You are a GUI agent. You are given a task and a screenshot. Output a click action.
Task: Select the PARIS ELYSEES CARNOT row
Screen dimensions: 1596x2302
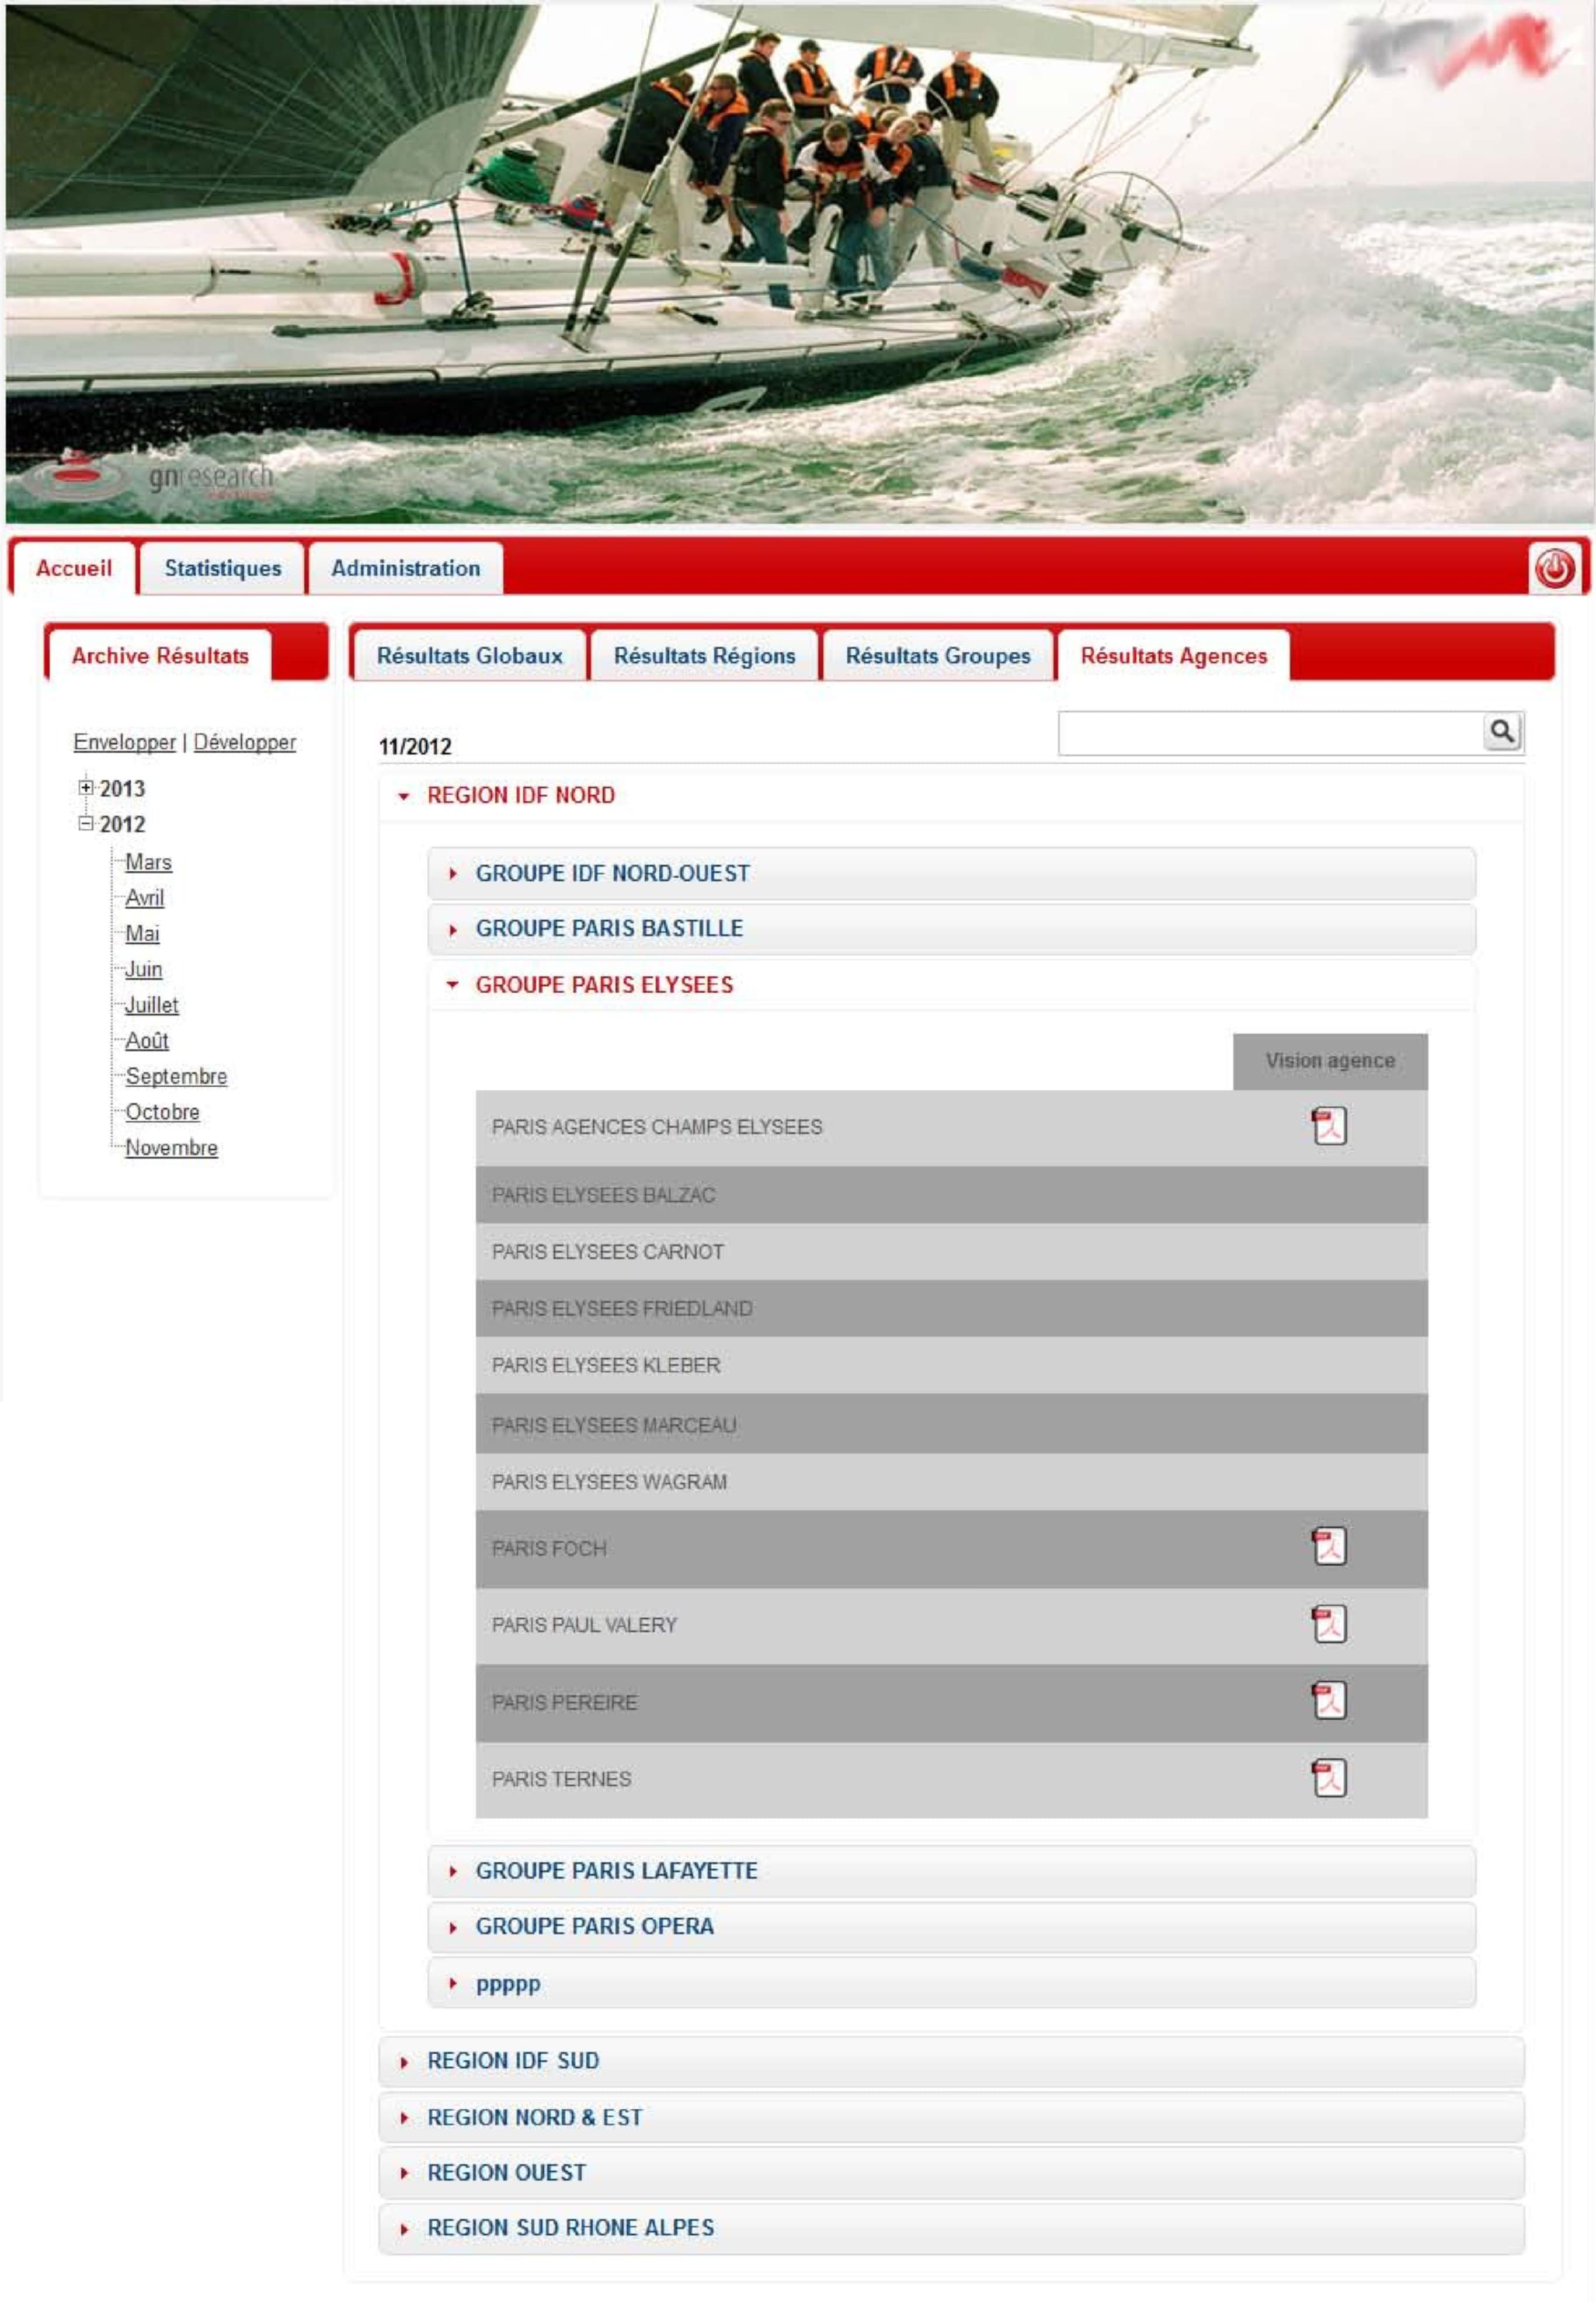[951, 1252]
